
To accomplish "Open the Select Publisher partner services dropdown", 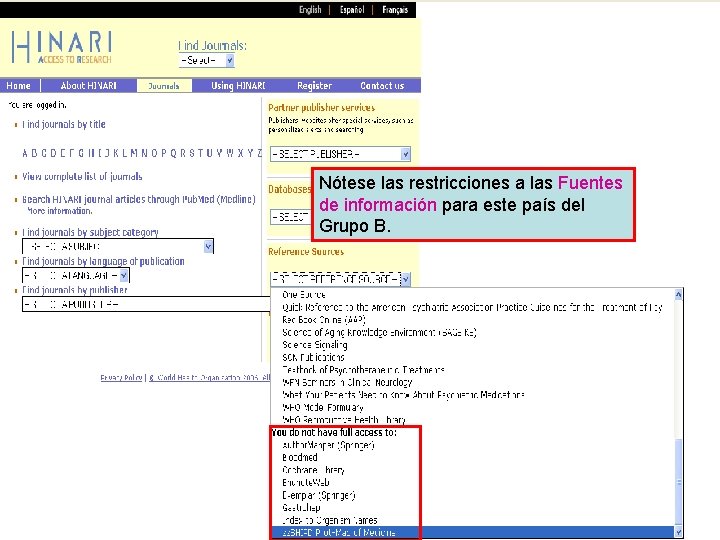I will (x=340, y=154).
